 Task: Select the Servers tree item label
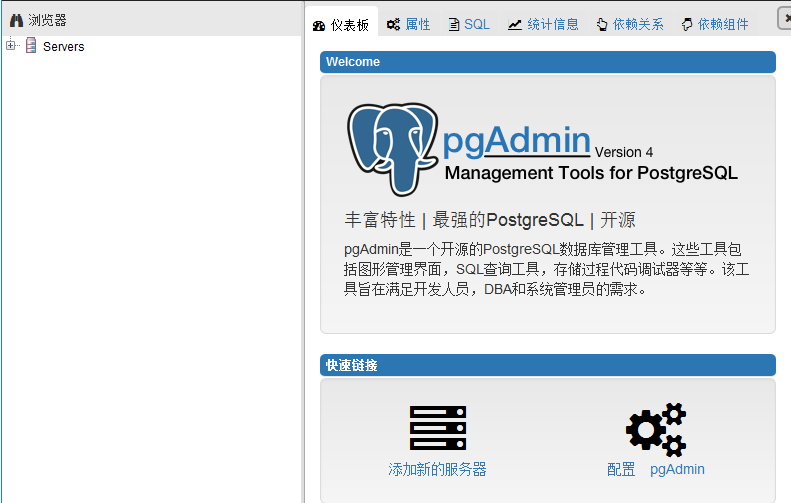point(64,46)
